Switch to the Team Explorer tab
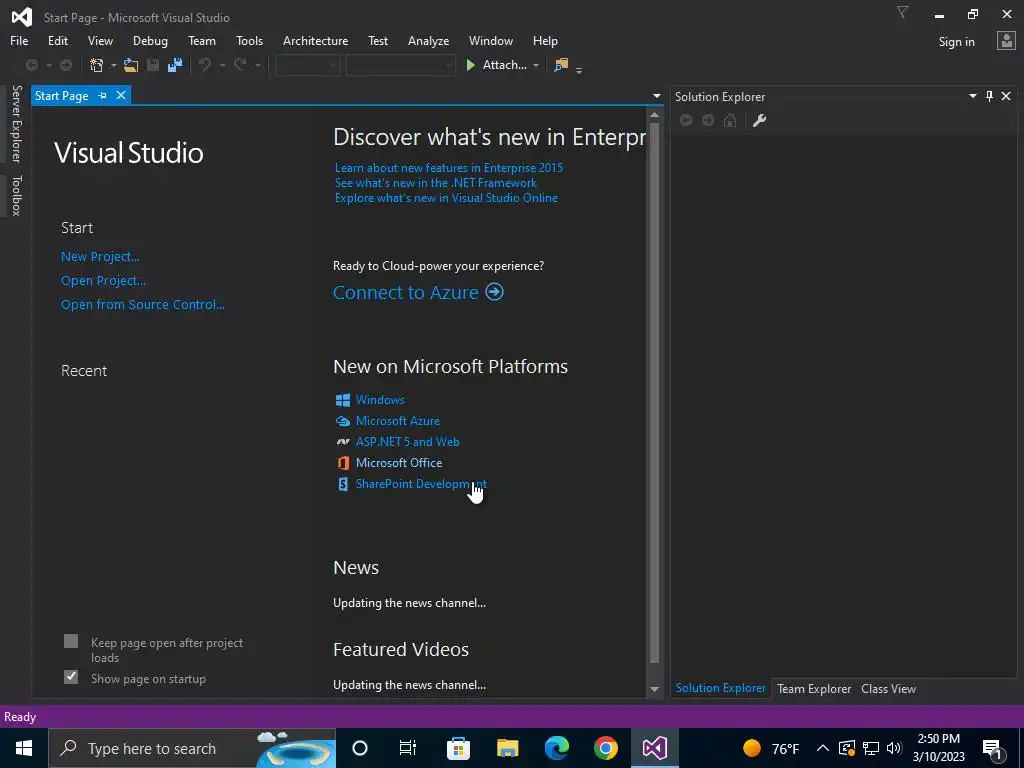 pos(814,688)
